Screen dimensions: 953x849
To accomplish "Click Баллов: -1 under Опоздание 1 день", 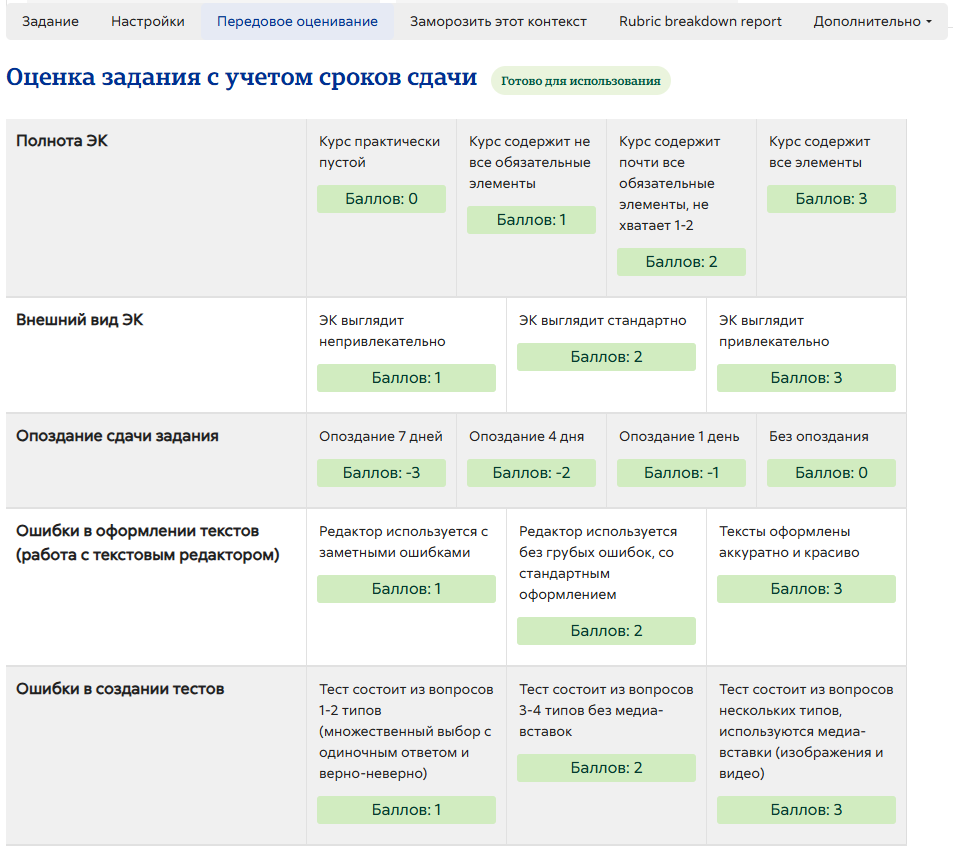I will (x=681, y=473).
